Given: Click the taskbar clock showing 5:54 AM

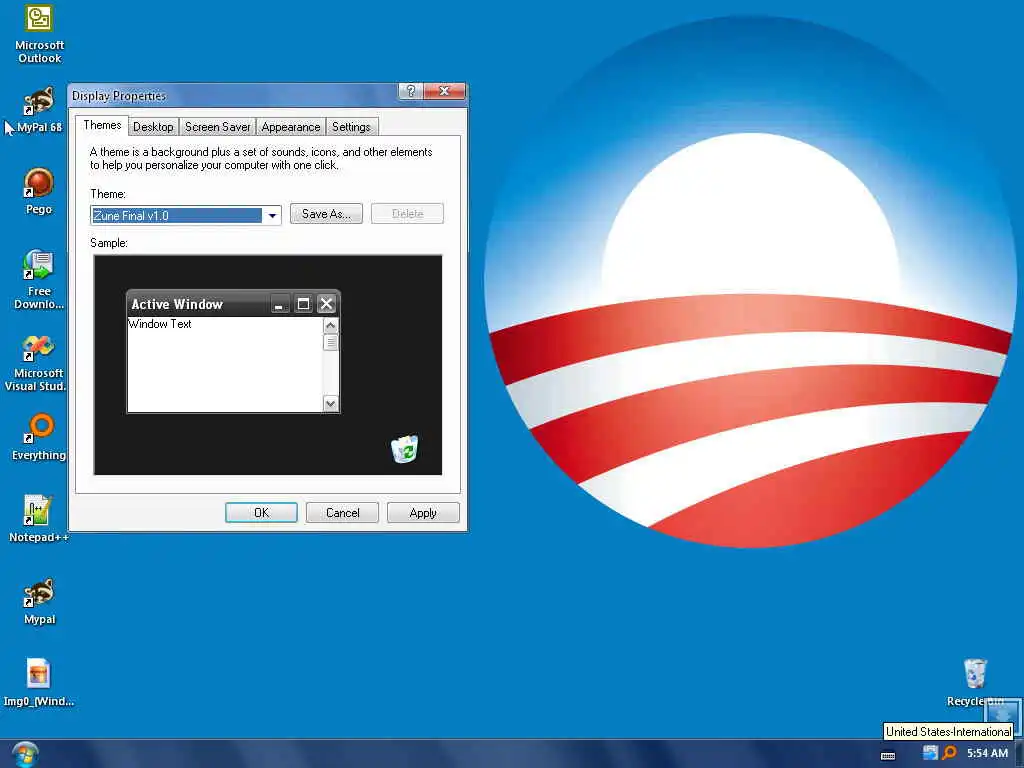Looking at the screenshot, I should pos(987,753).
